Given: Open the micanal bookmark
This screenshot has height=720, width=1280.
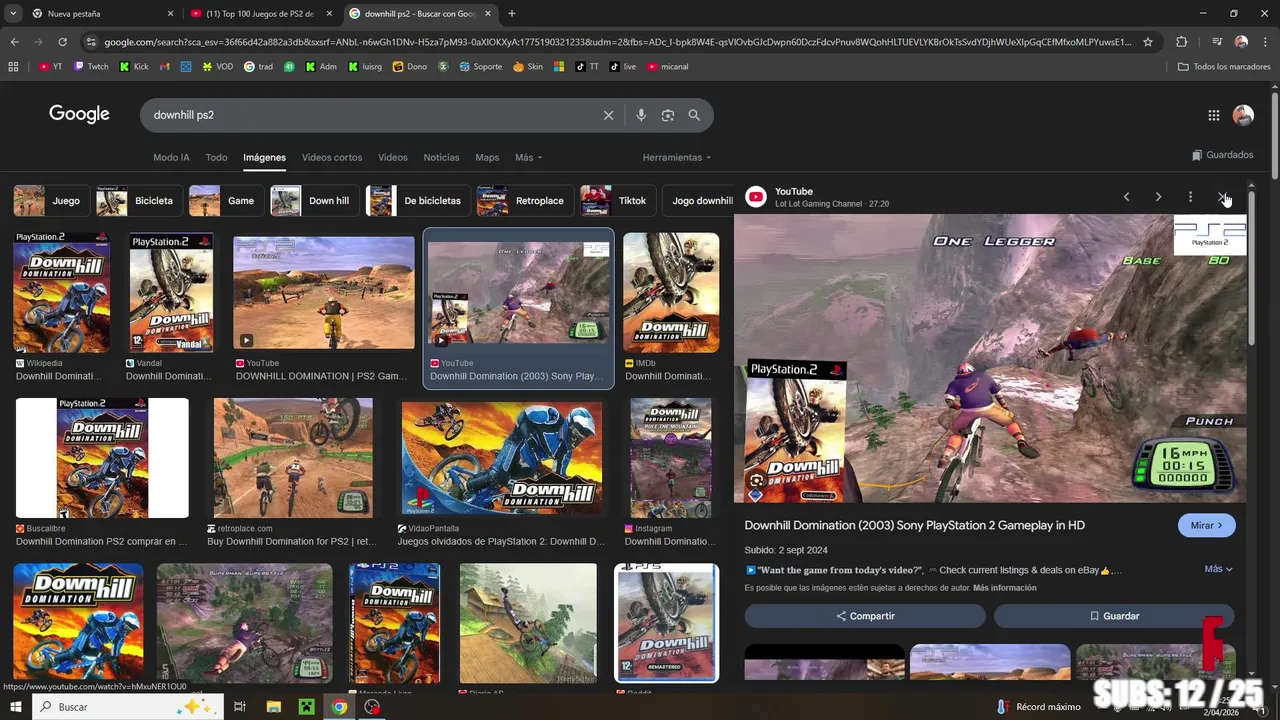Looking at the screenshot, I should pyautogui.click(x=667, y=67).
